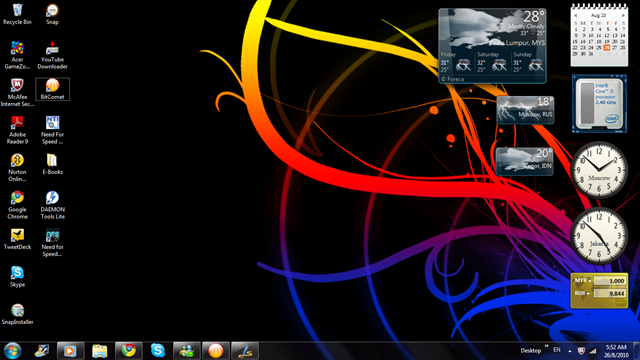Click the Moscow, RUS weather gadget

[x=525, y=110]
